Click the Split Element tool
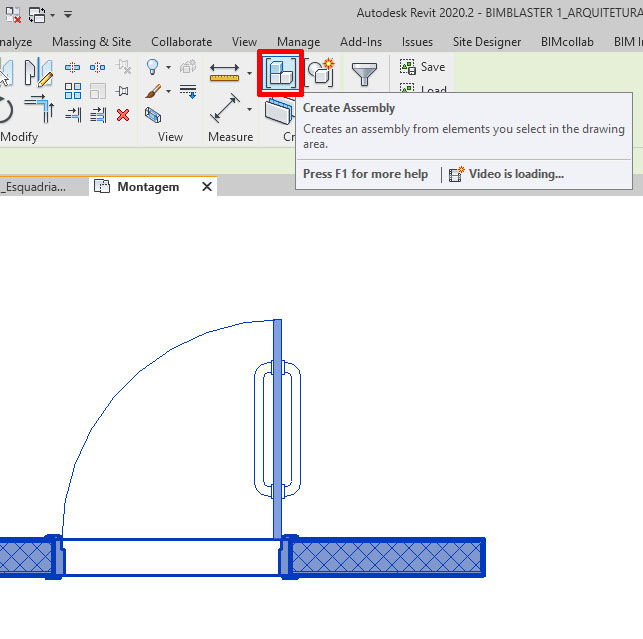Image resolution: width=643 pixels, height=639 pixels. pos(73,67)
